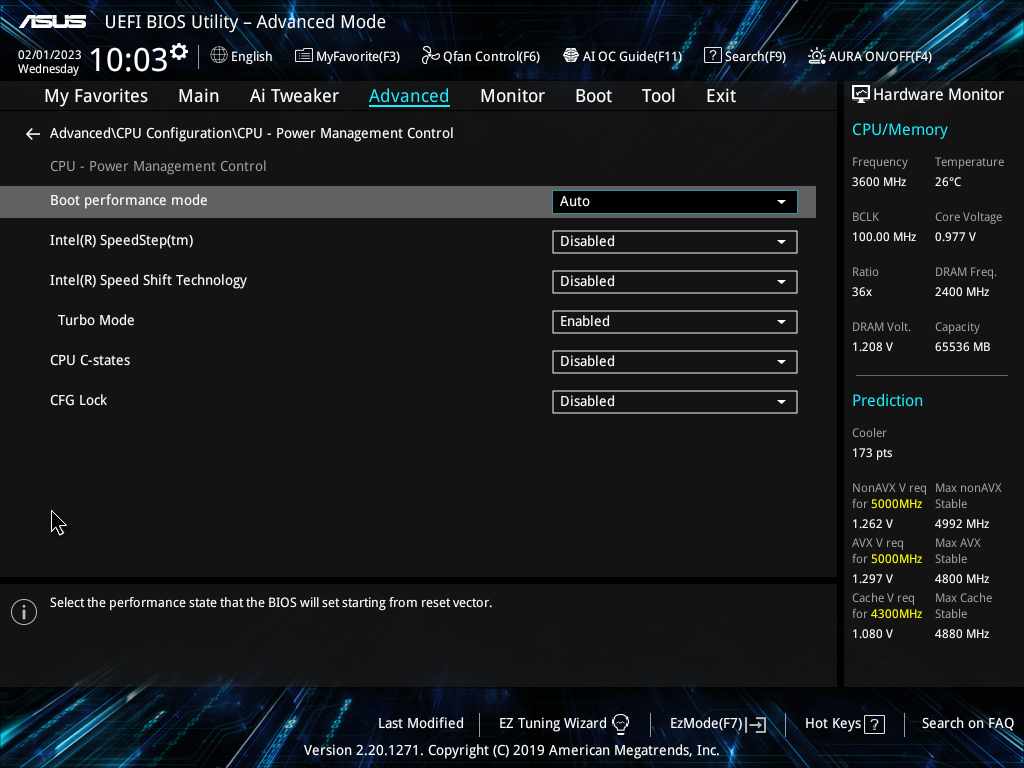Click the 2400 MHz DRAM frequency value

961,293
